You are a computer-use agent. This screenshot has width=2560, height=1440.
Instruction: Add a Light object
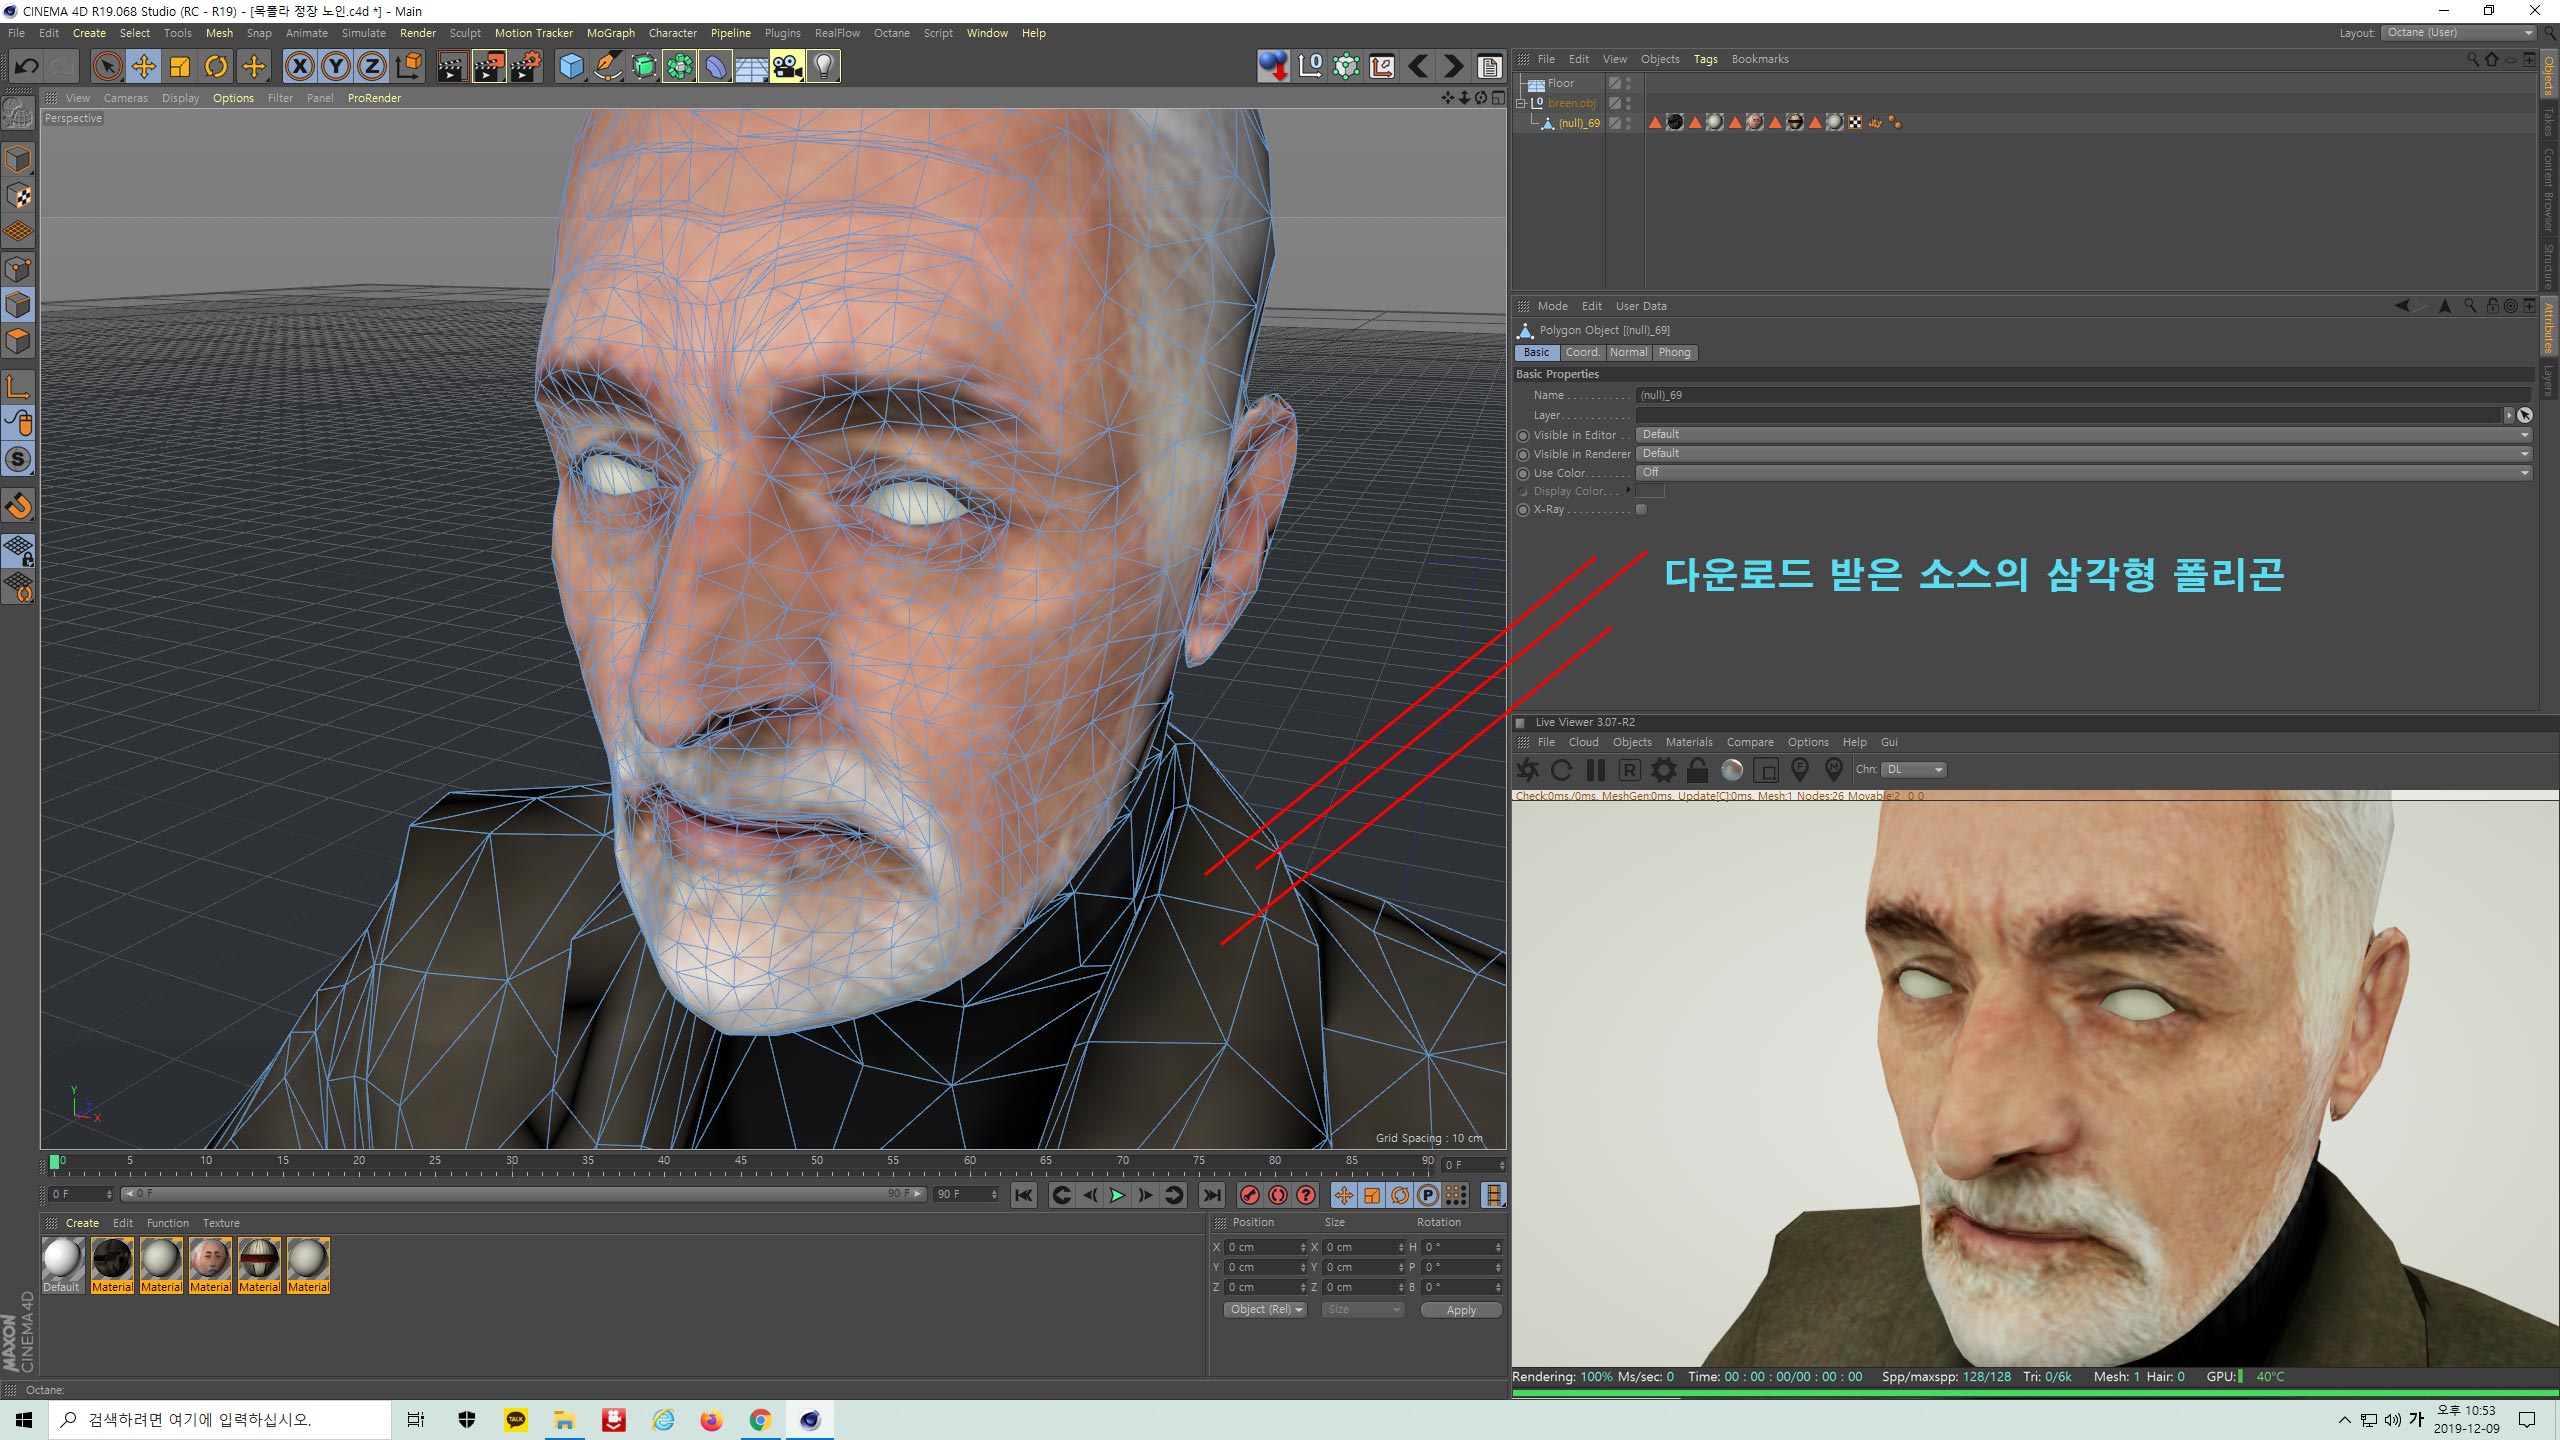[824, 67]
